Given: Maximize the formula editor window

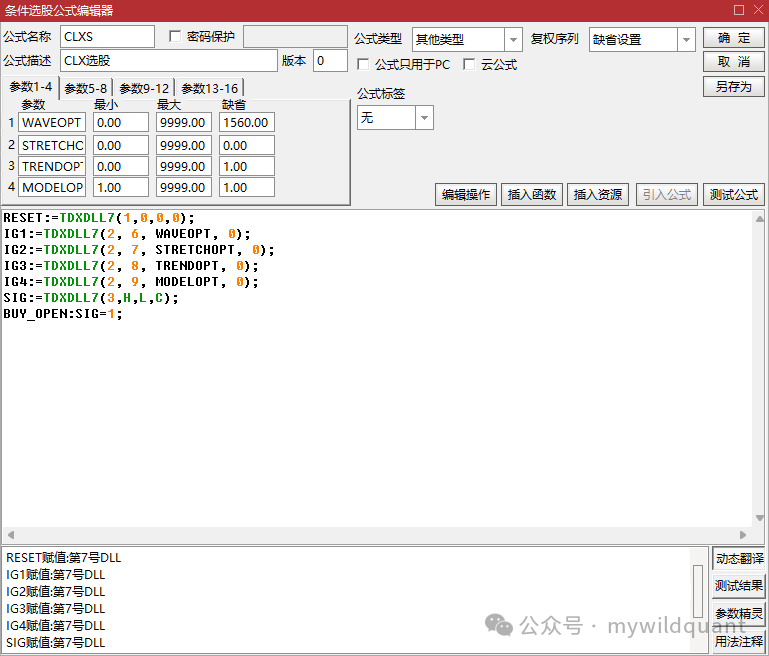Looking at the screenshot, I should (739, 10).
